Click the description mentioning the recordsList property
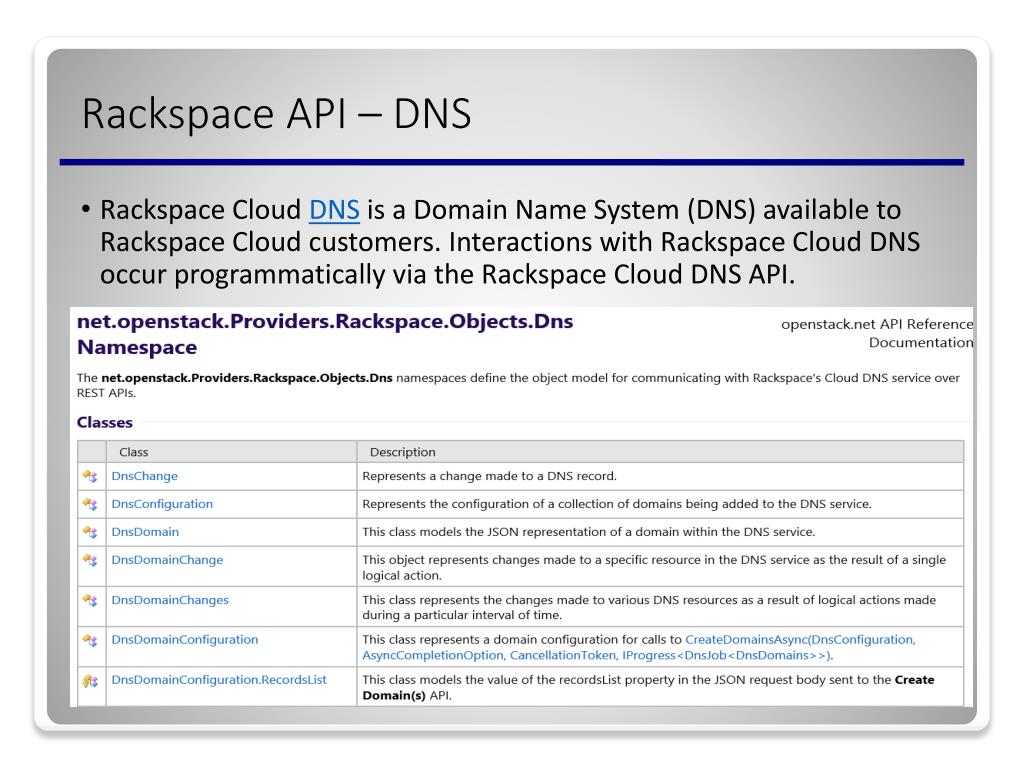Screen dimensions: 1024x768 click(x=648, y=688)
